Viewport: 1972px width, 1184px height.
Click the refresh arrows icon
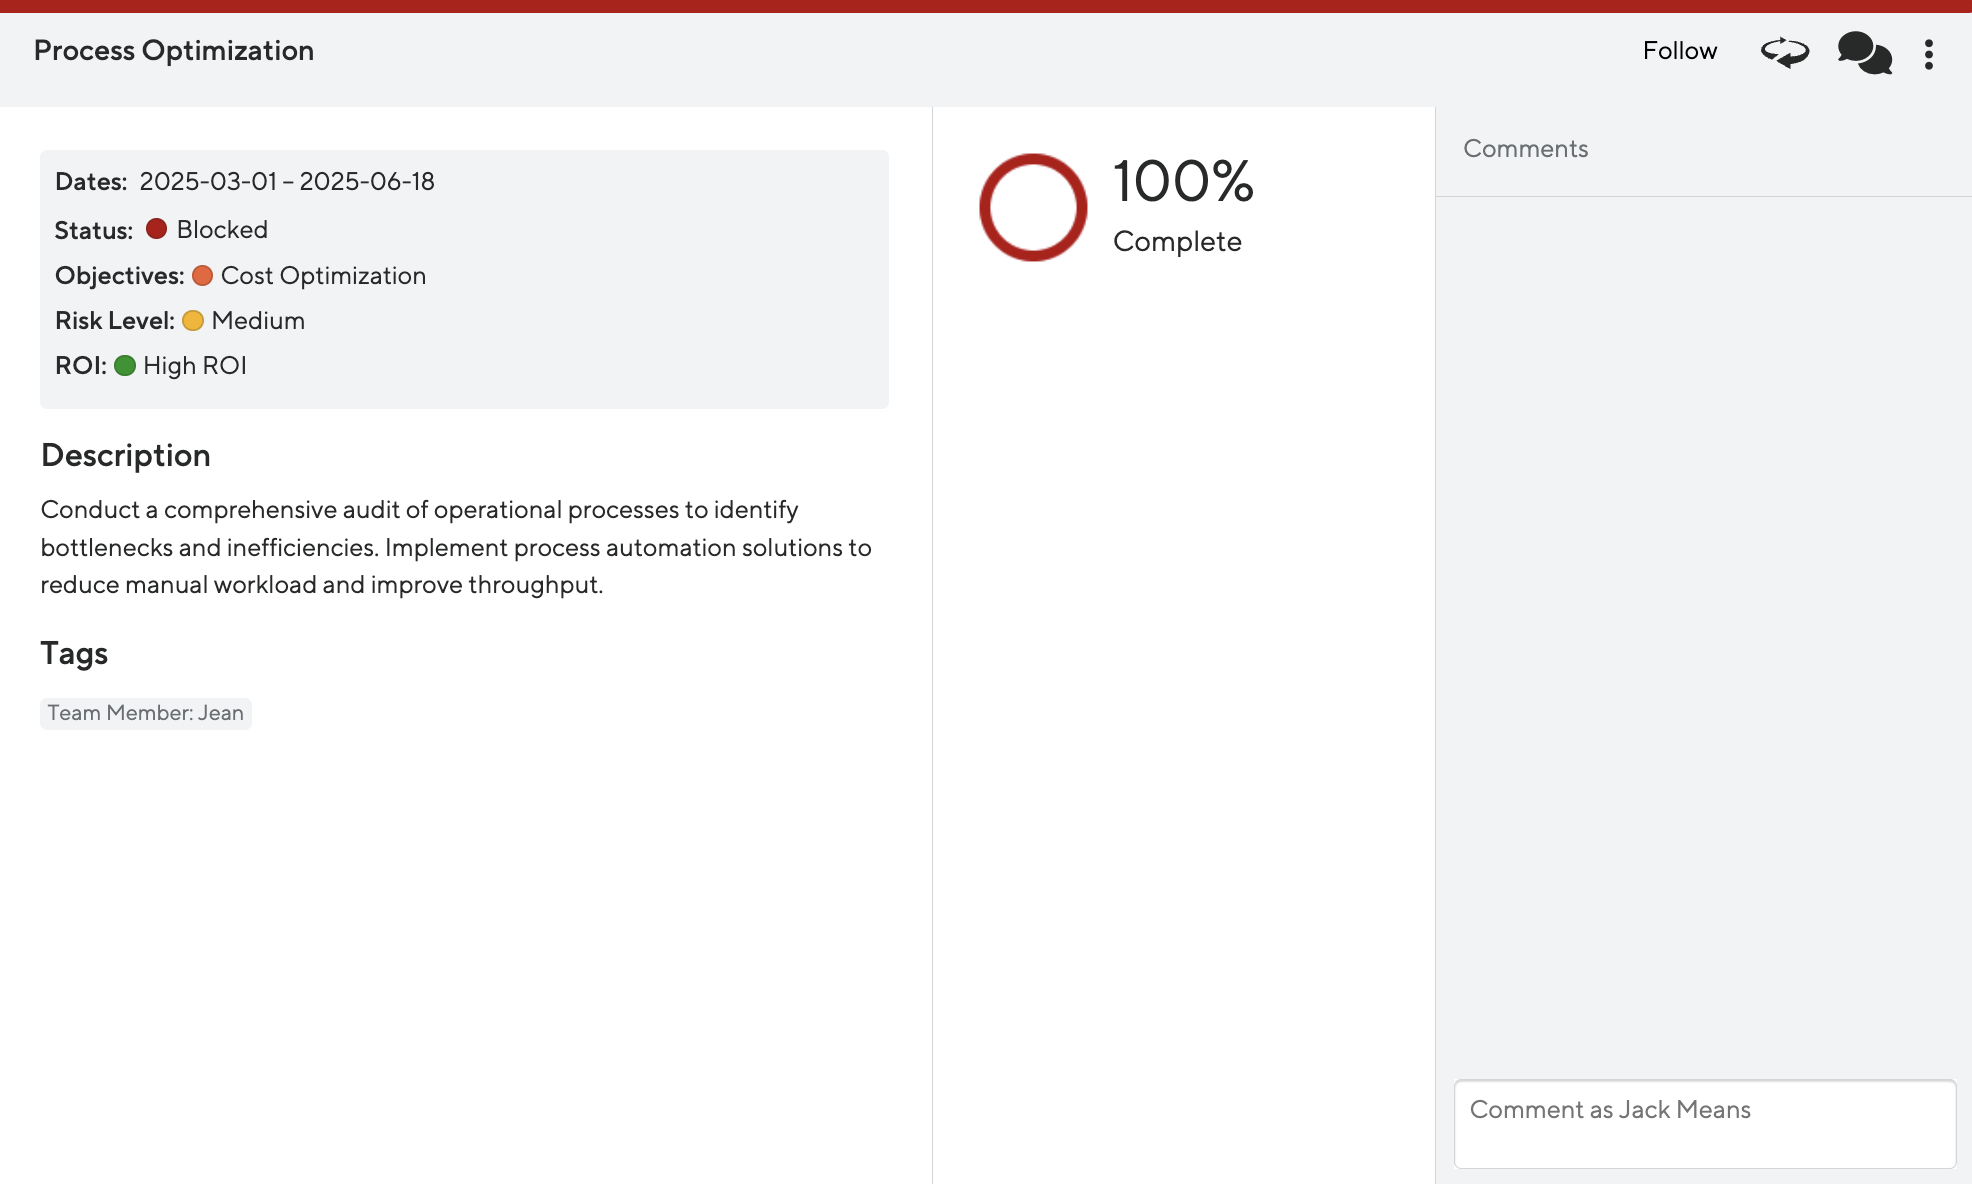[1784, 52]
